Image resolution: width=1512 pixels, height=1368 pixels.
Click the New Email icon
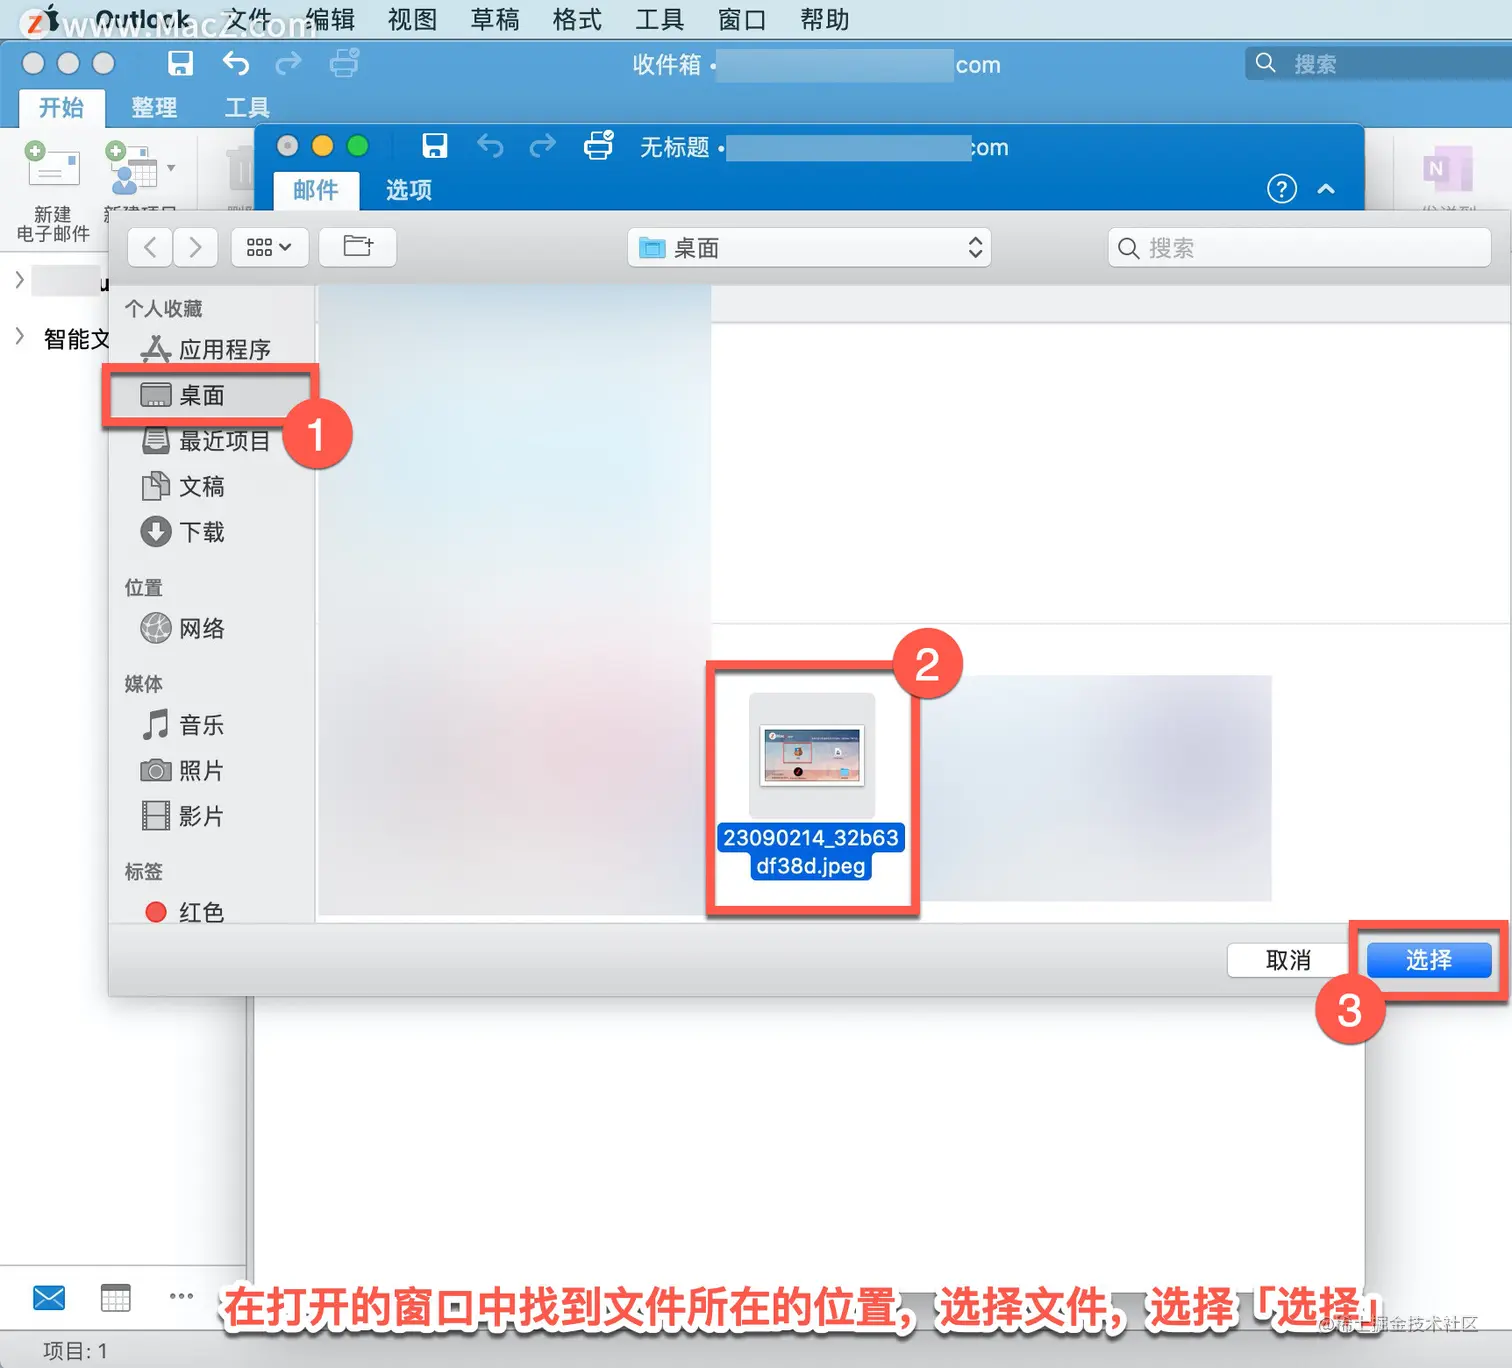(53, 167)
